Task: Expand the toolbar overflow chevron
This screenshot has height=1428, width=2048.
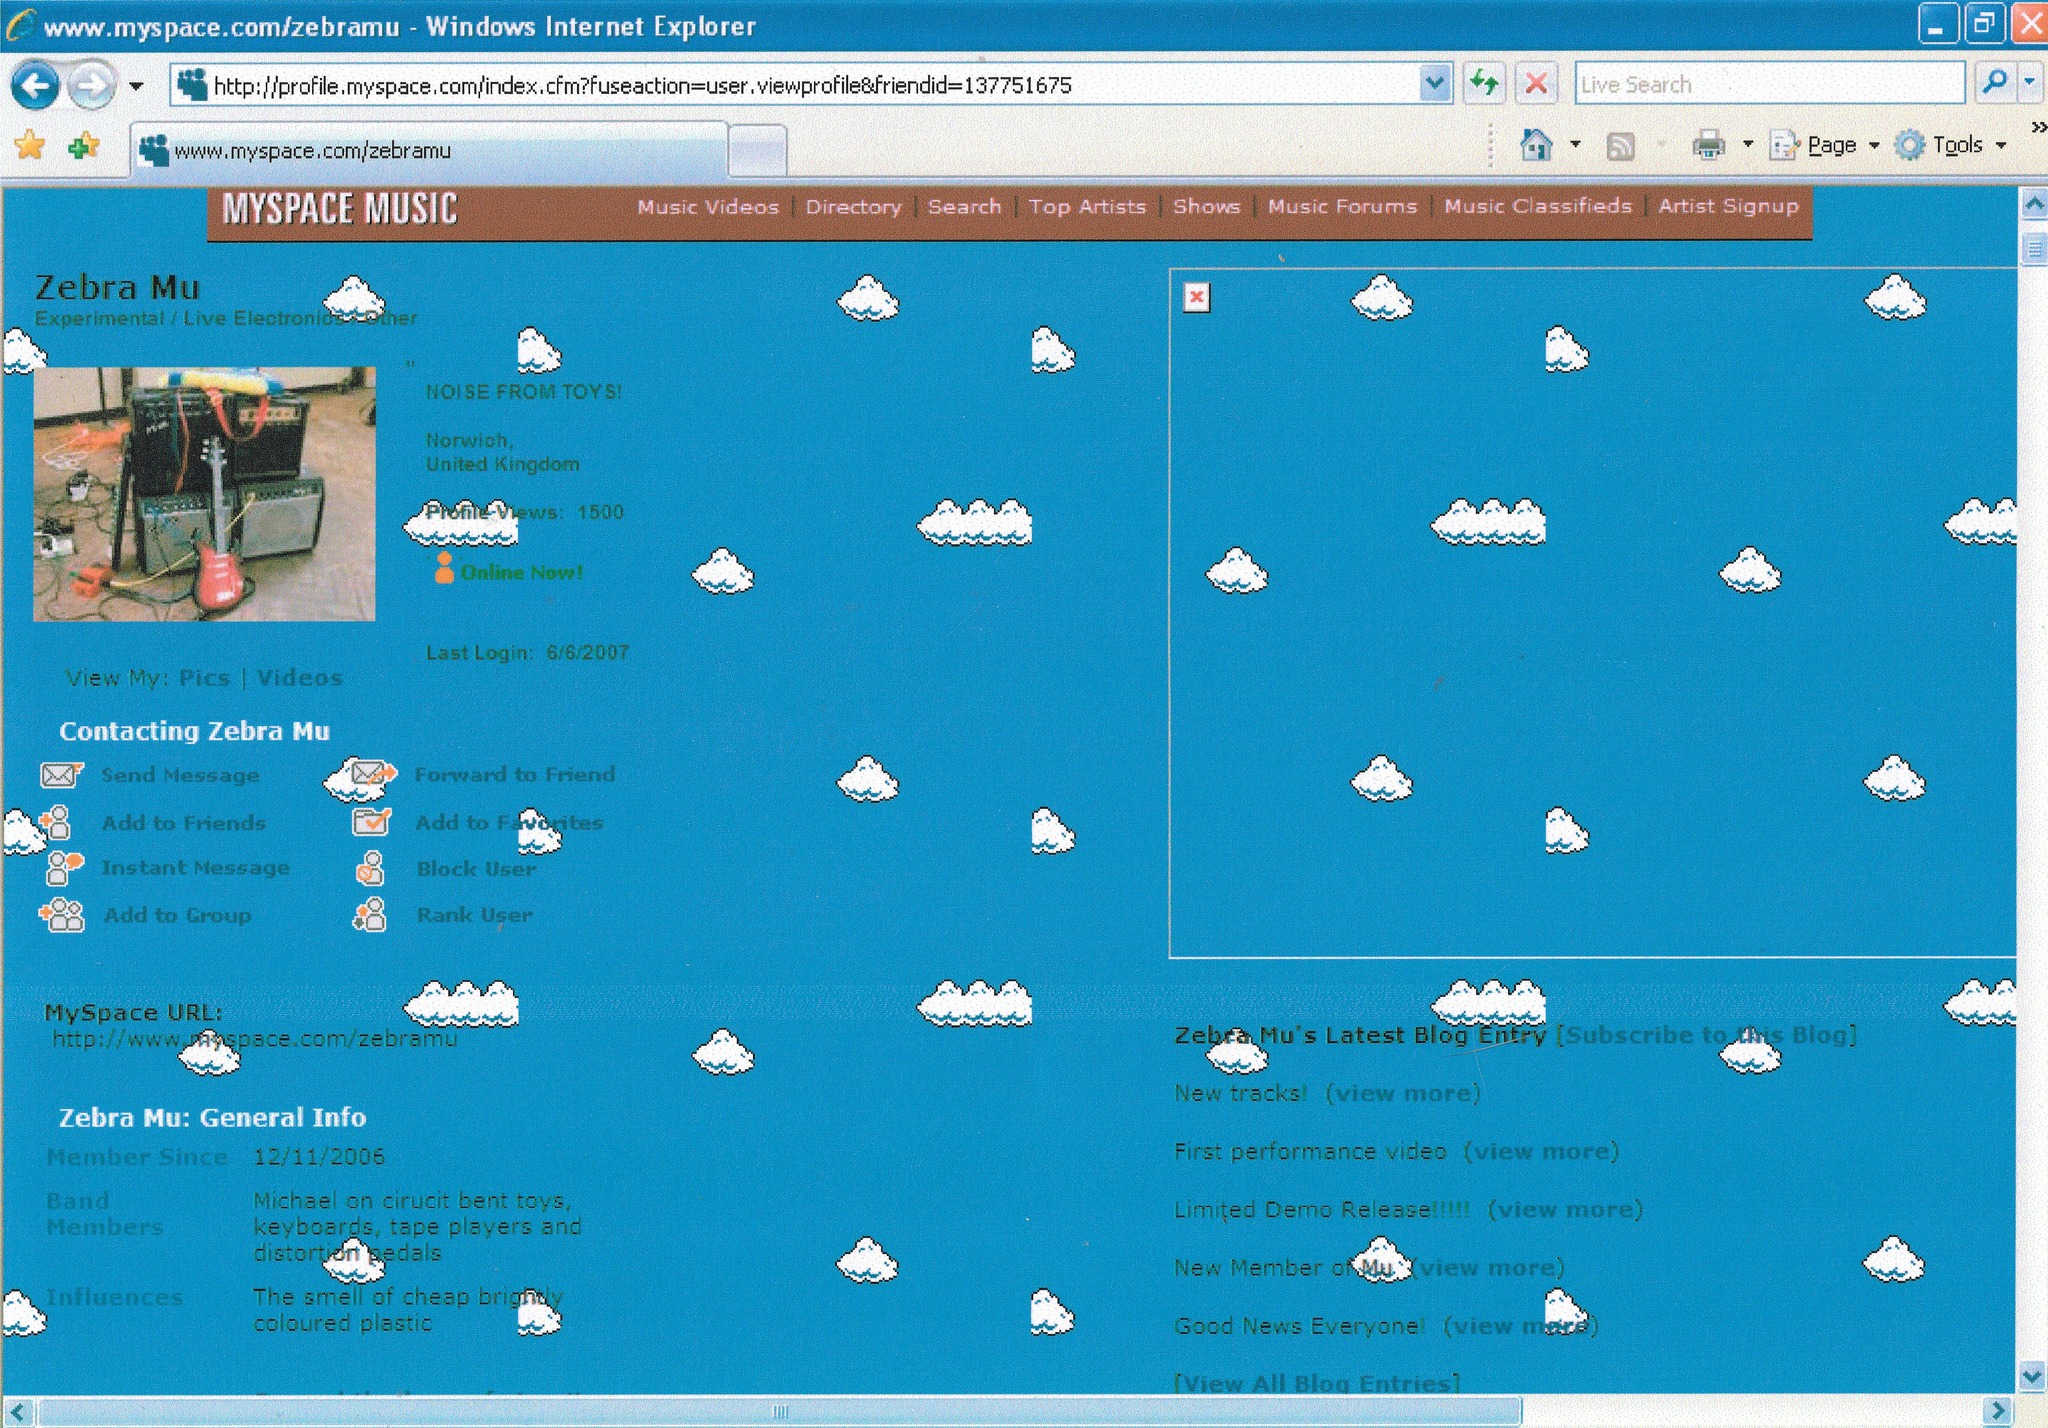Action: tap(2038, 128)
